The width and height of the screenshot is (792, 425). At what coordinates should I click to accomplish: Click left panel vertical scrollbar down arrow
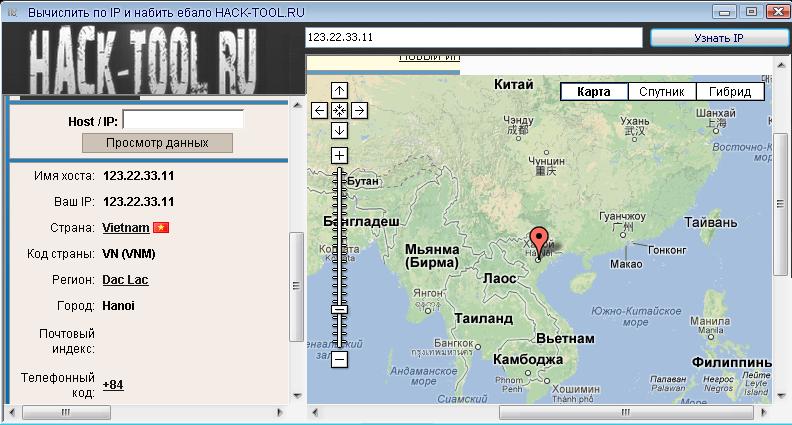coord(297,396)
